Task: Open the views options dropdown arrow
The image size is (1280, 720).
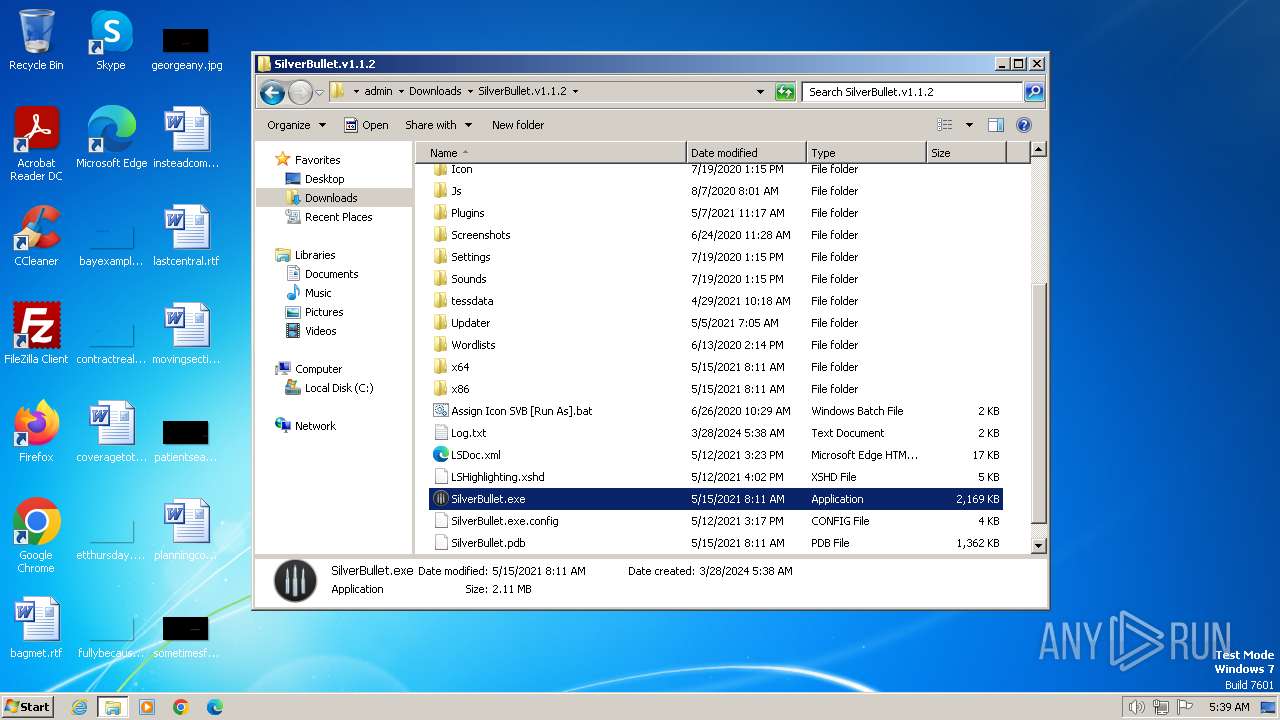Action: [x=969, y=125]
